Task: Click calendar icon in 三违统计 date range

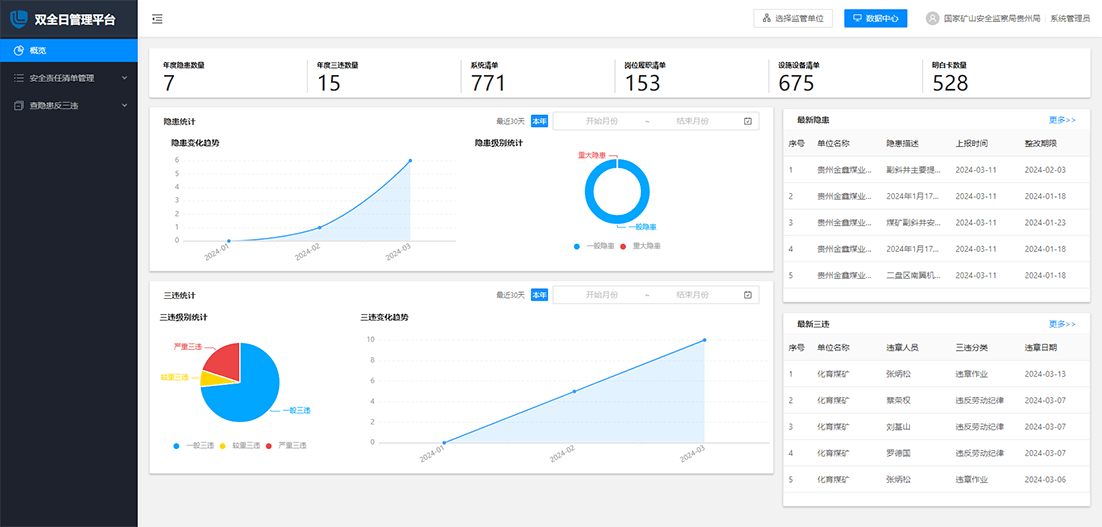Action: (748, 295)
